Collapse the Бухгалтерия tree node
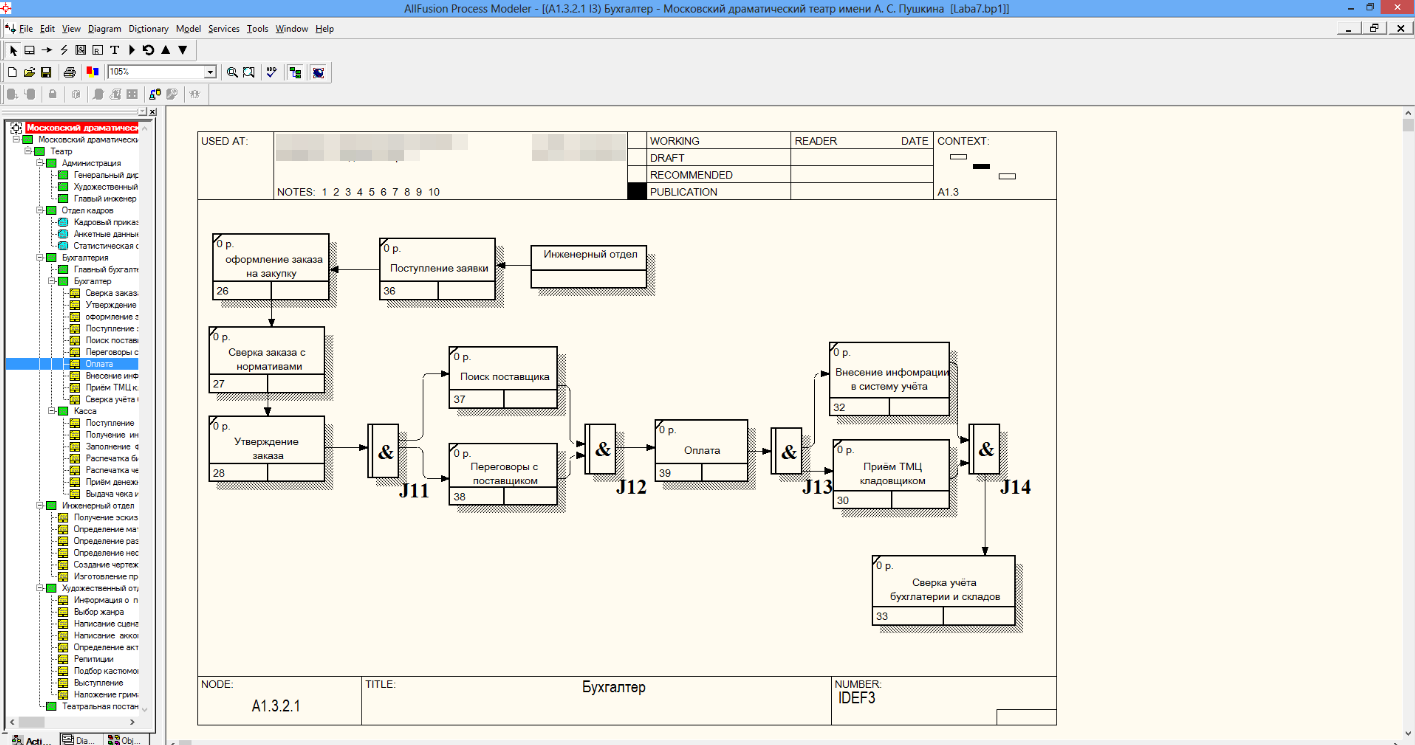The width and height of the screenshot is (1415, 745). [x=40, y=257]
